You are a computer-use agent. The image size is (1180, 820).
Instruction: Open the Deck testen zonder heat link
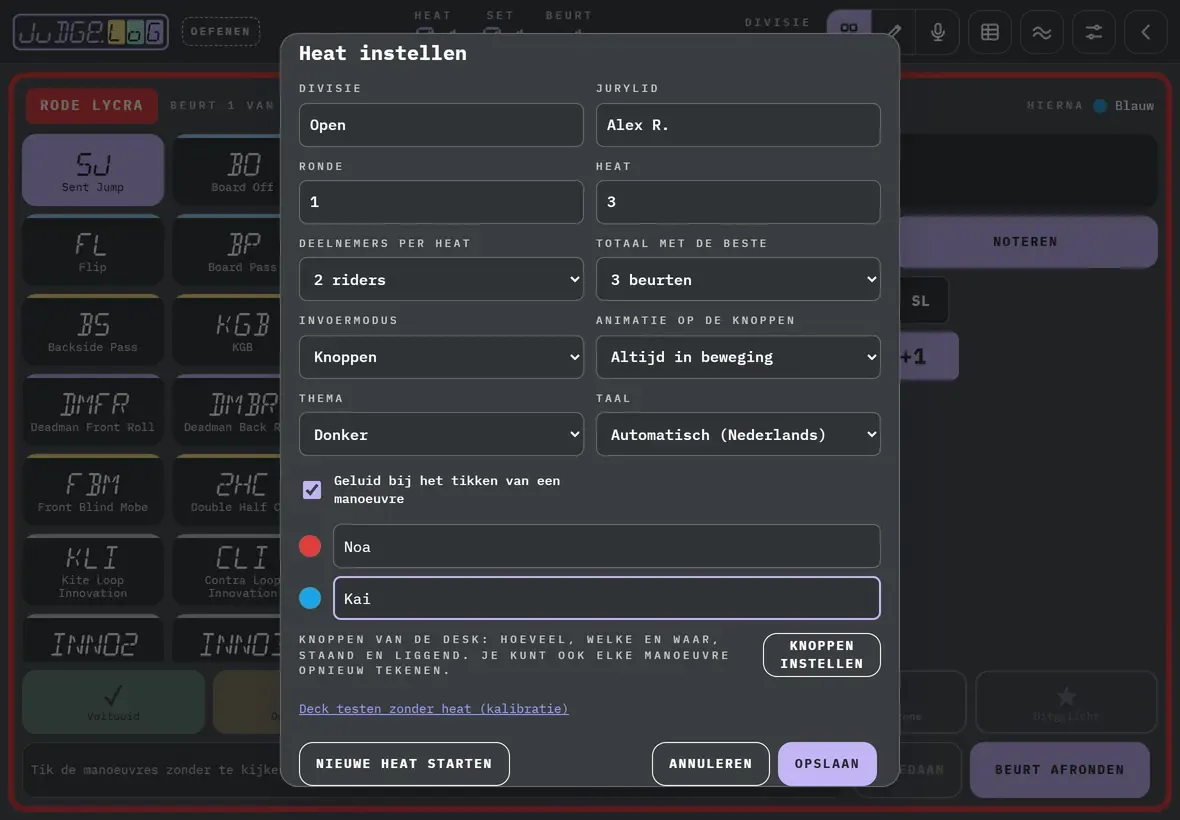(x=433, y=709)
